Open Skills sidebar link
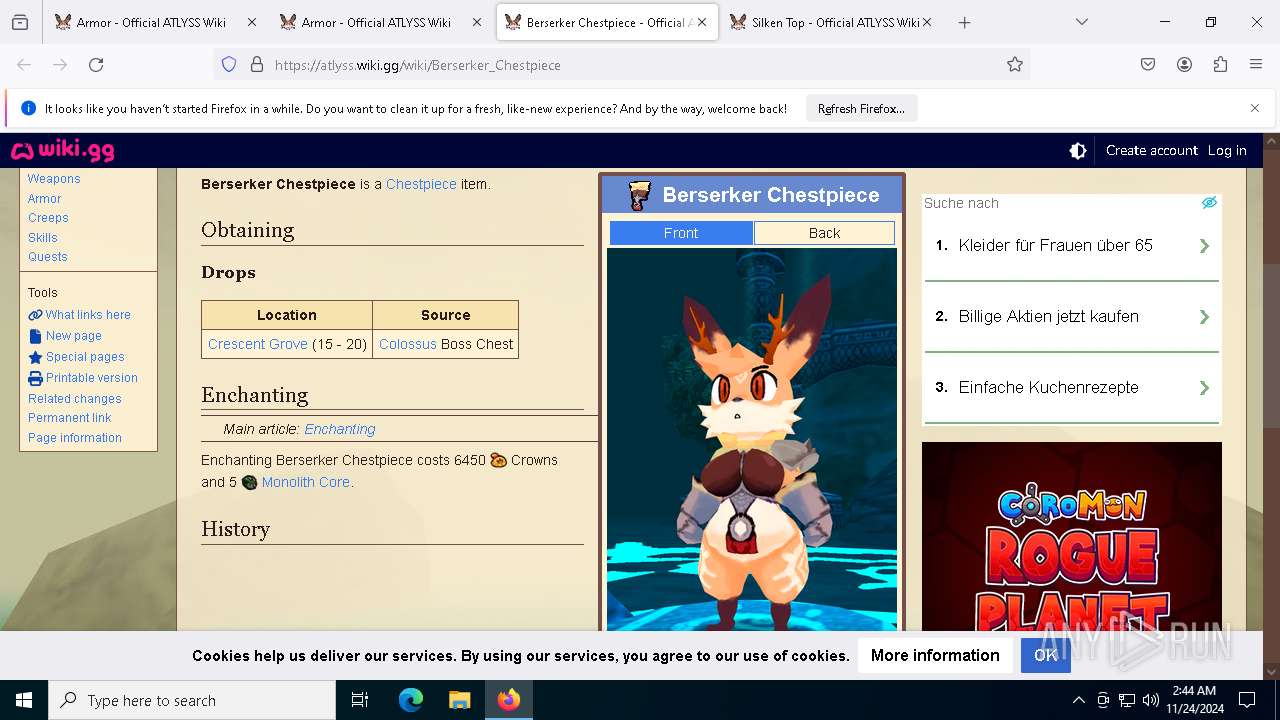Image resolution: width=1280 pixels, height=720 pixels. (x=43, y=238)
